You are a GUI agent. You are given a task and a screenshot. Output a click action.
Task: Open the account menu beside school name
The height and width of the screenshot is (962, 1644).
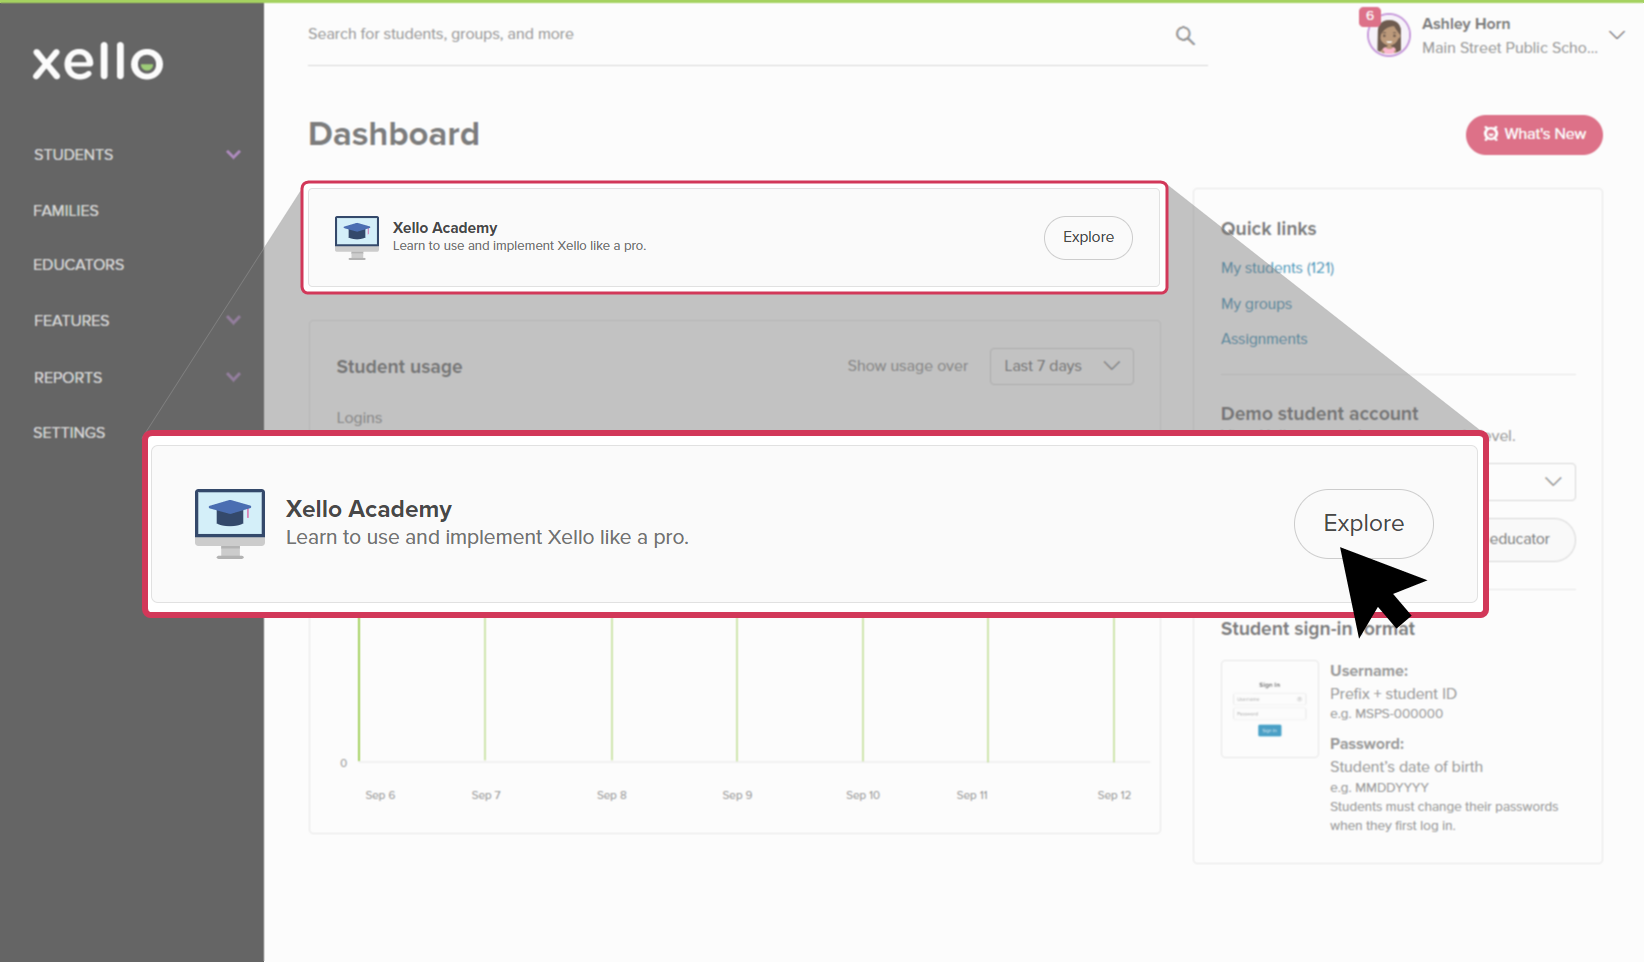(x=1617, y=35)
